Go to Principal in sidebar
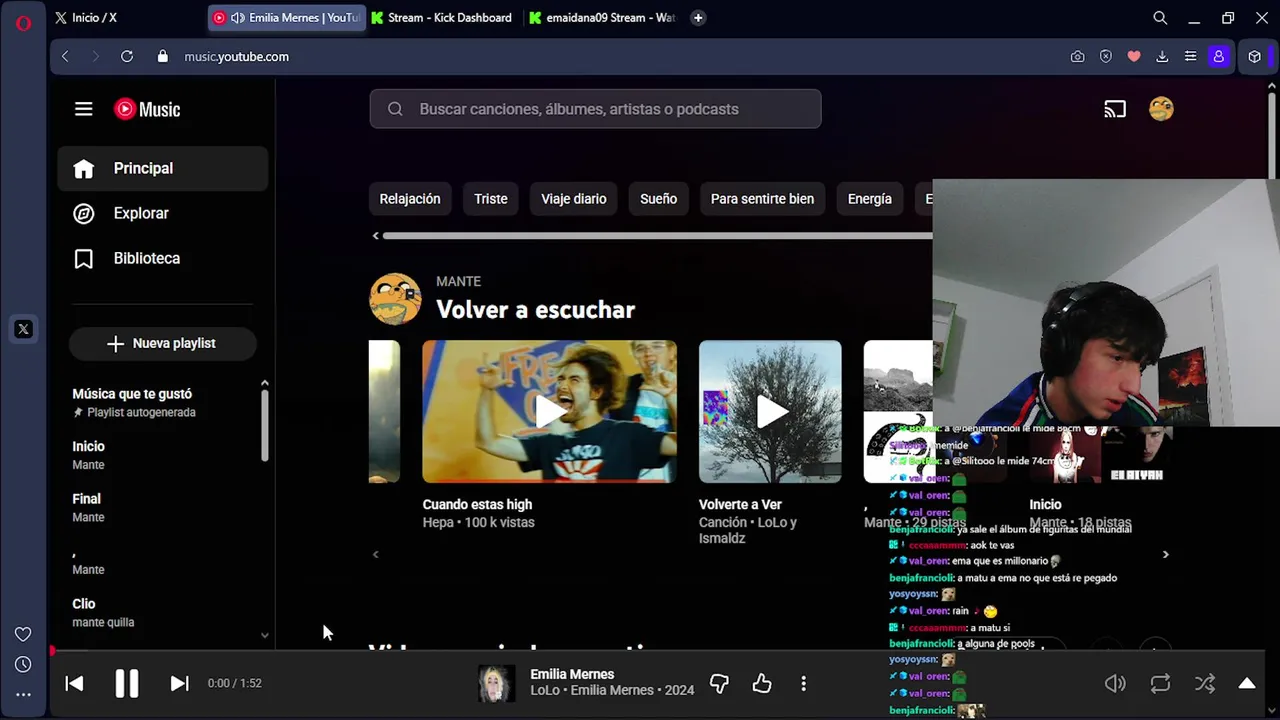The width and height of the screenshot is (1280, 720). (x=163, y=168)
